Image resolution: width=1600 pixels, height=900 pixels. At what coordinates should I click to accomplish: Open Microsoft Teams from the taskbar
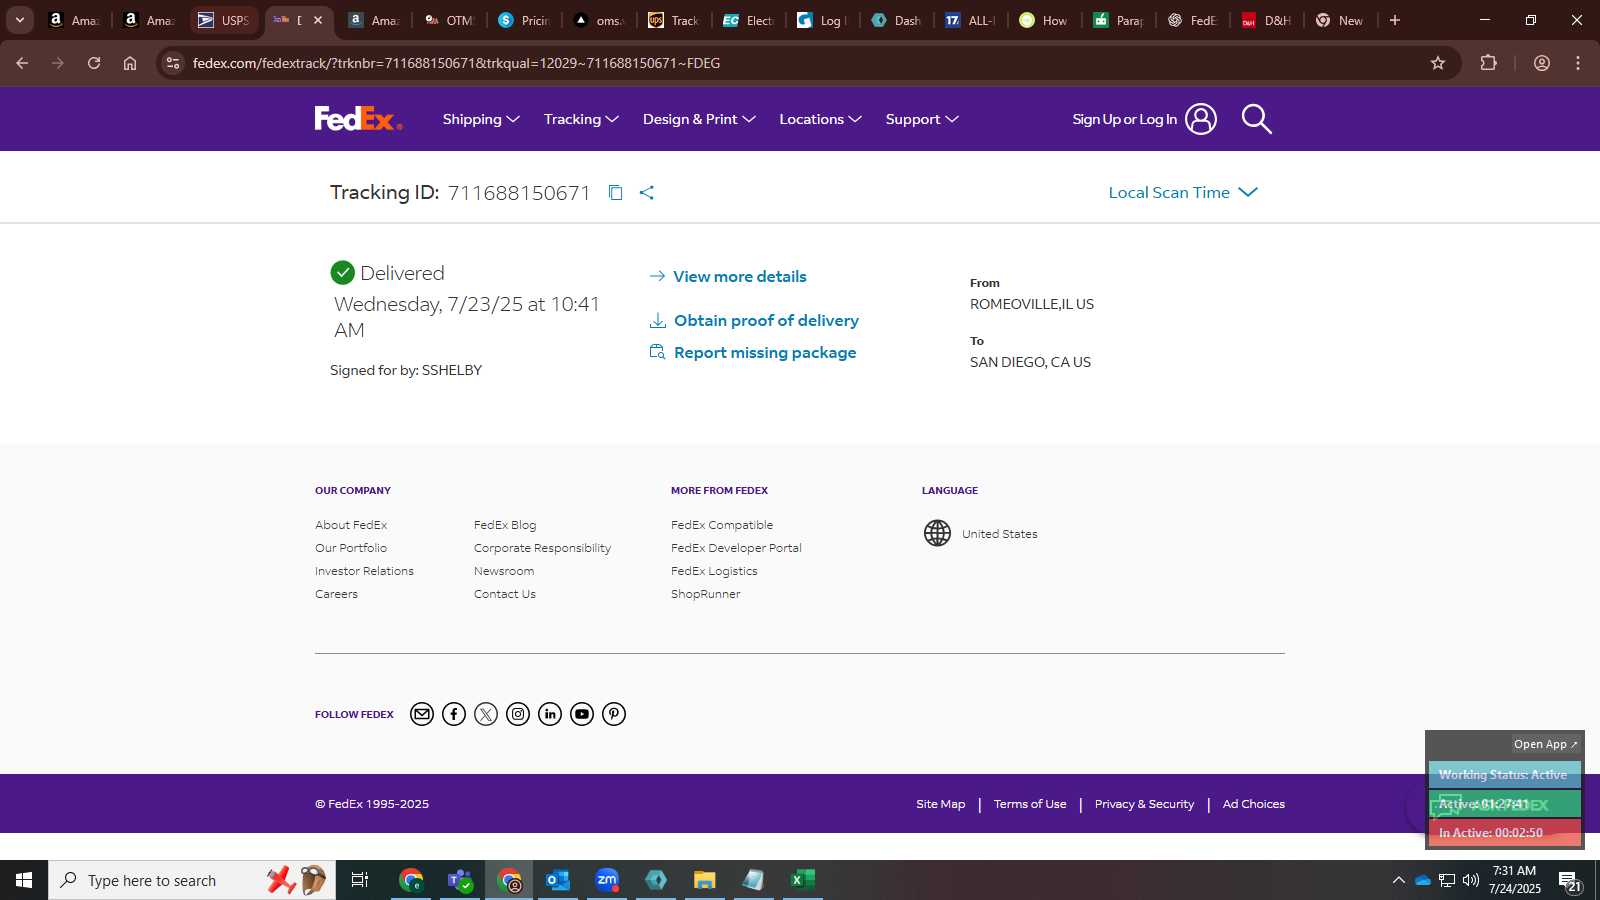[460, 880]
